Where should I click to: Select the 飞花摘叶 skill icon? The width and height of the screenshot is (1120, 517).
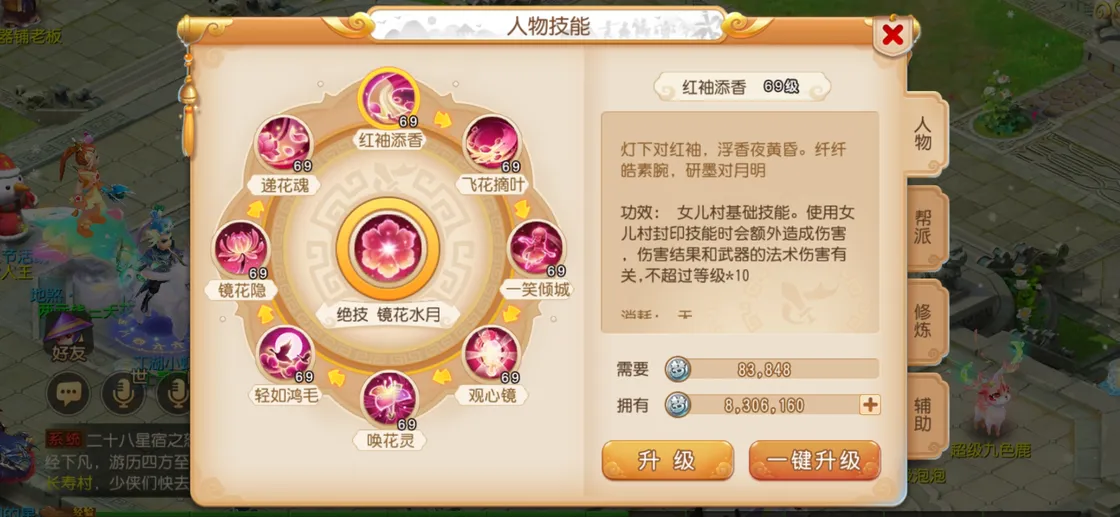click(x=492, y=144)
